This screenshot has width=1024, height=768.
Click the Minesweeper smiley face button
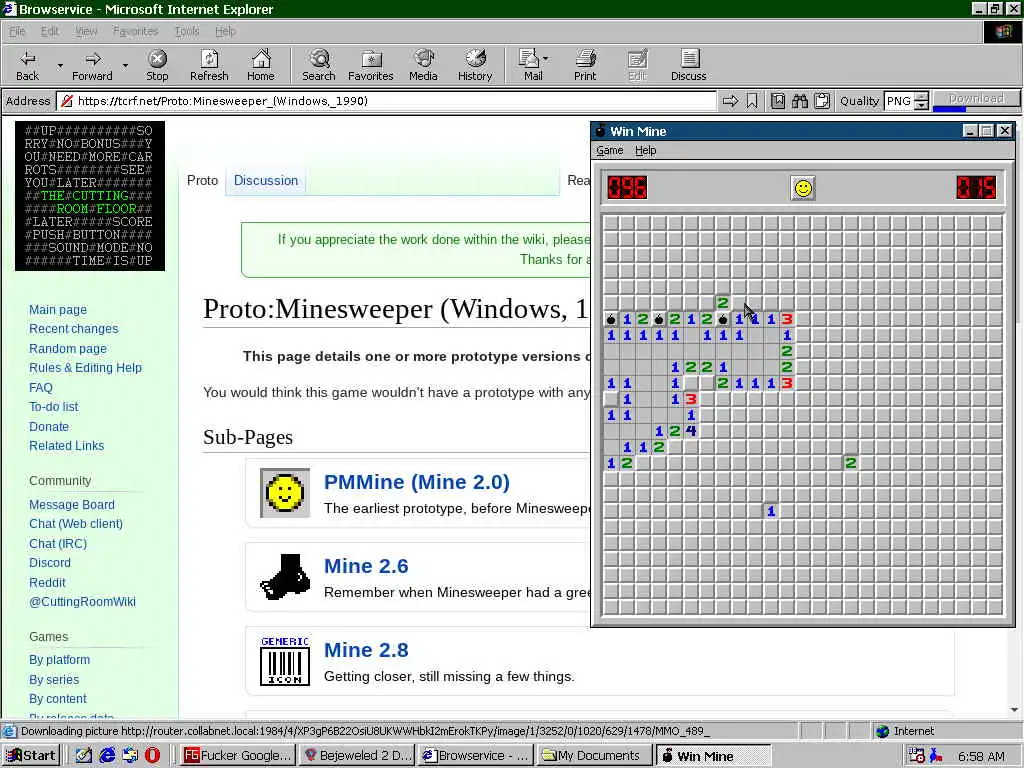tap(803, 188)
